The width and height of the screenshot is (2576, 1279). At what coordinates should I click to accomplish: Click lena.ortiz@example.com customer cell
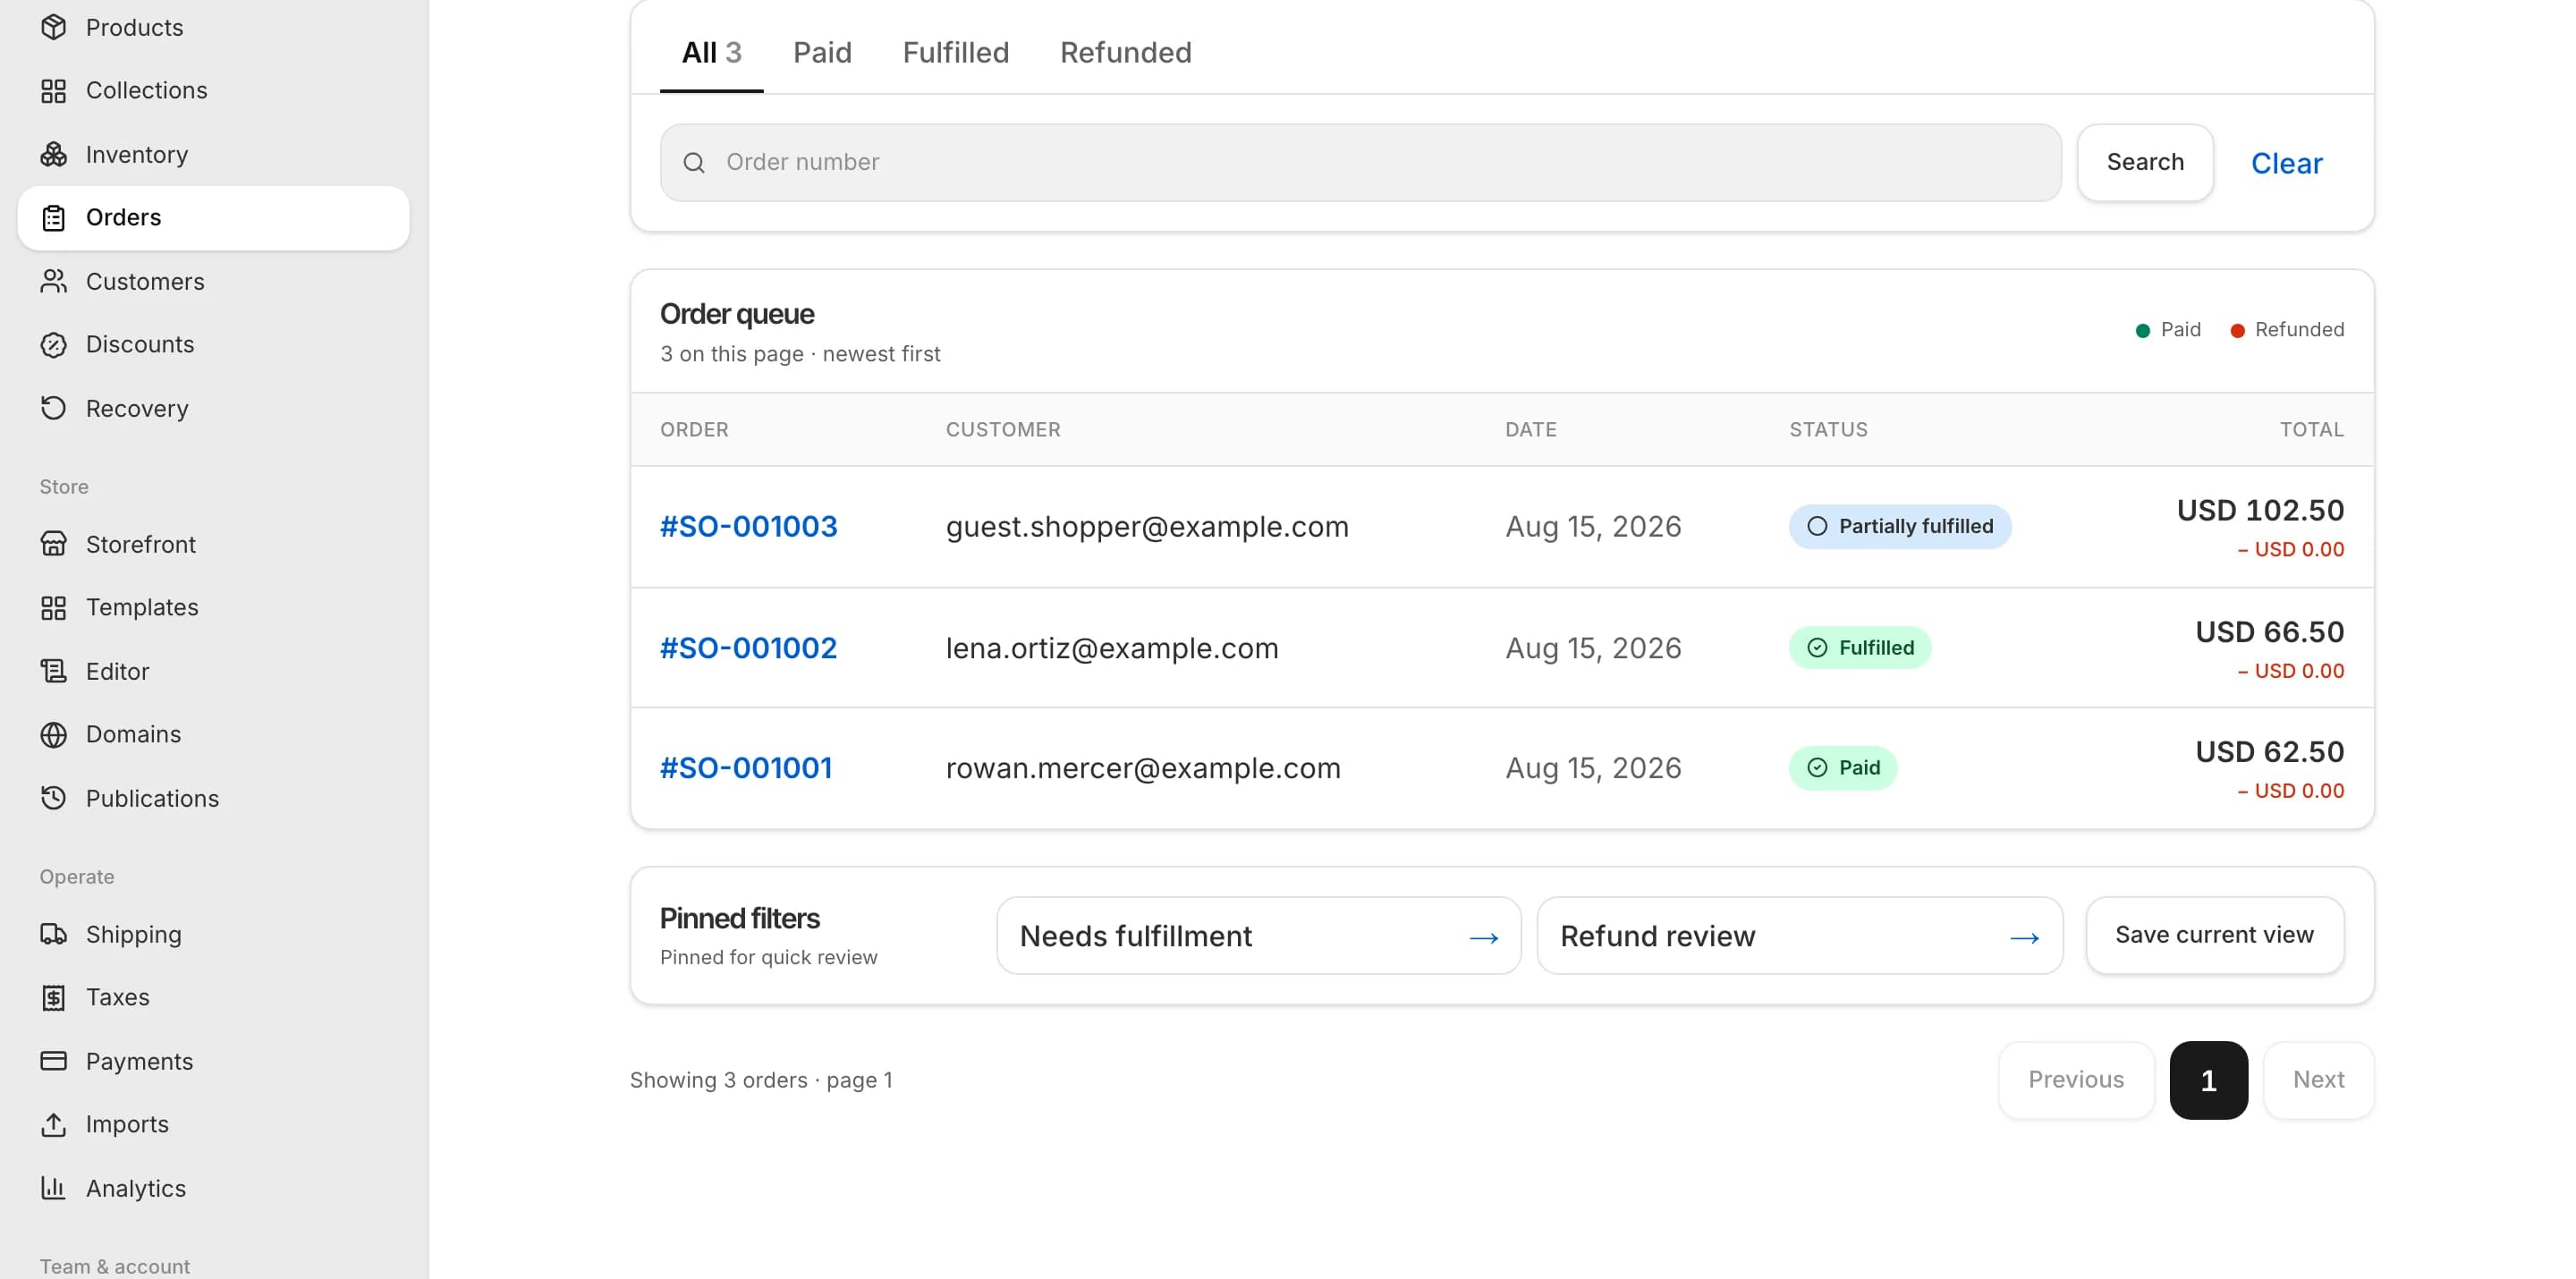coord(1112,648)
